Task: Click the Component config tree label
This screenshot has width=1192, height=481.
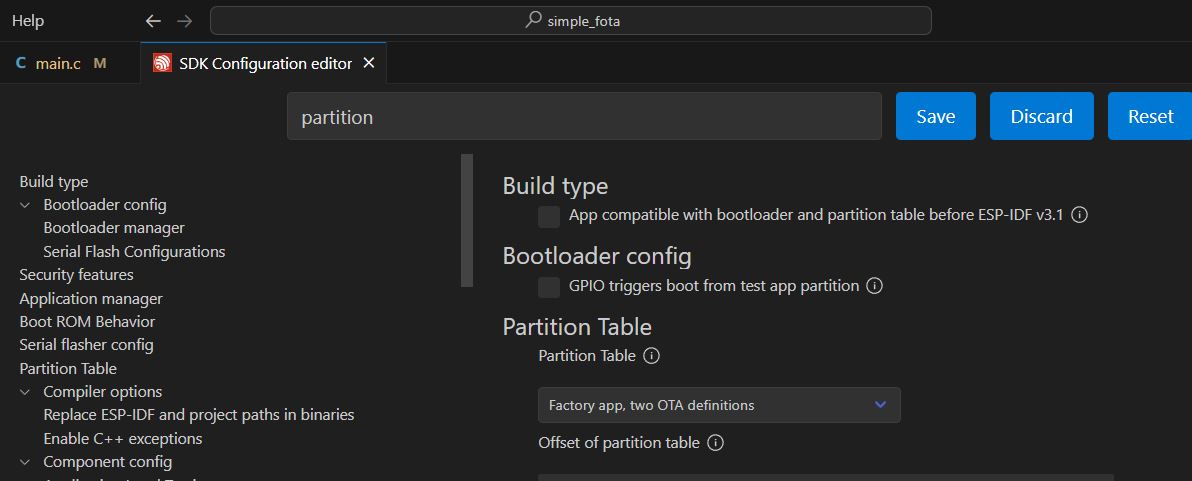Action: [107, 462]
